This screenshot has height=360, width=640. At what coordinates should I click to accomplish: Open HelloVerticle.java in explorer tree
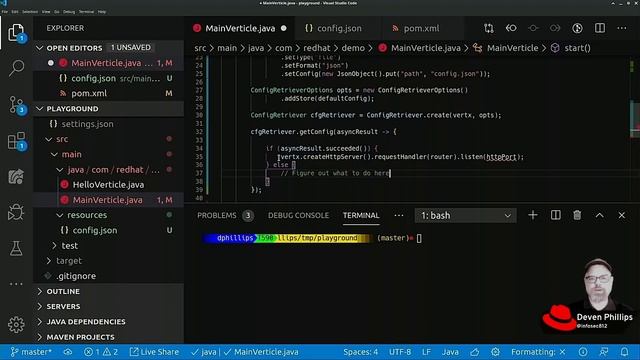pos(109,184)
